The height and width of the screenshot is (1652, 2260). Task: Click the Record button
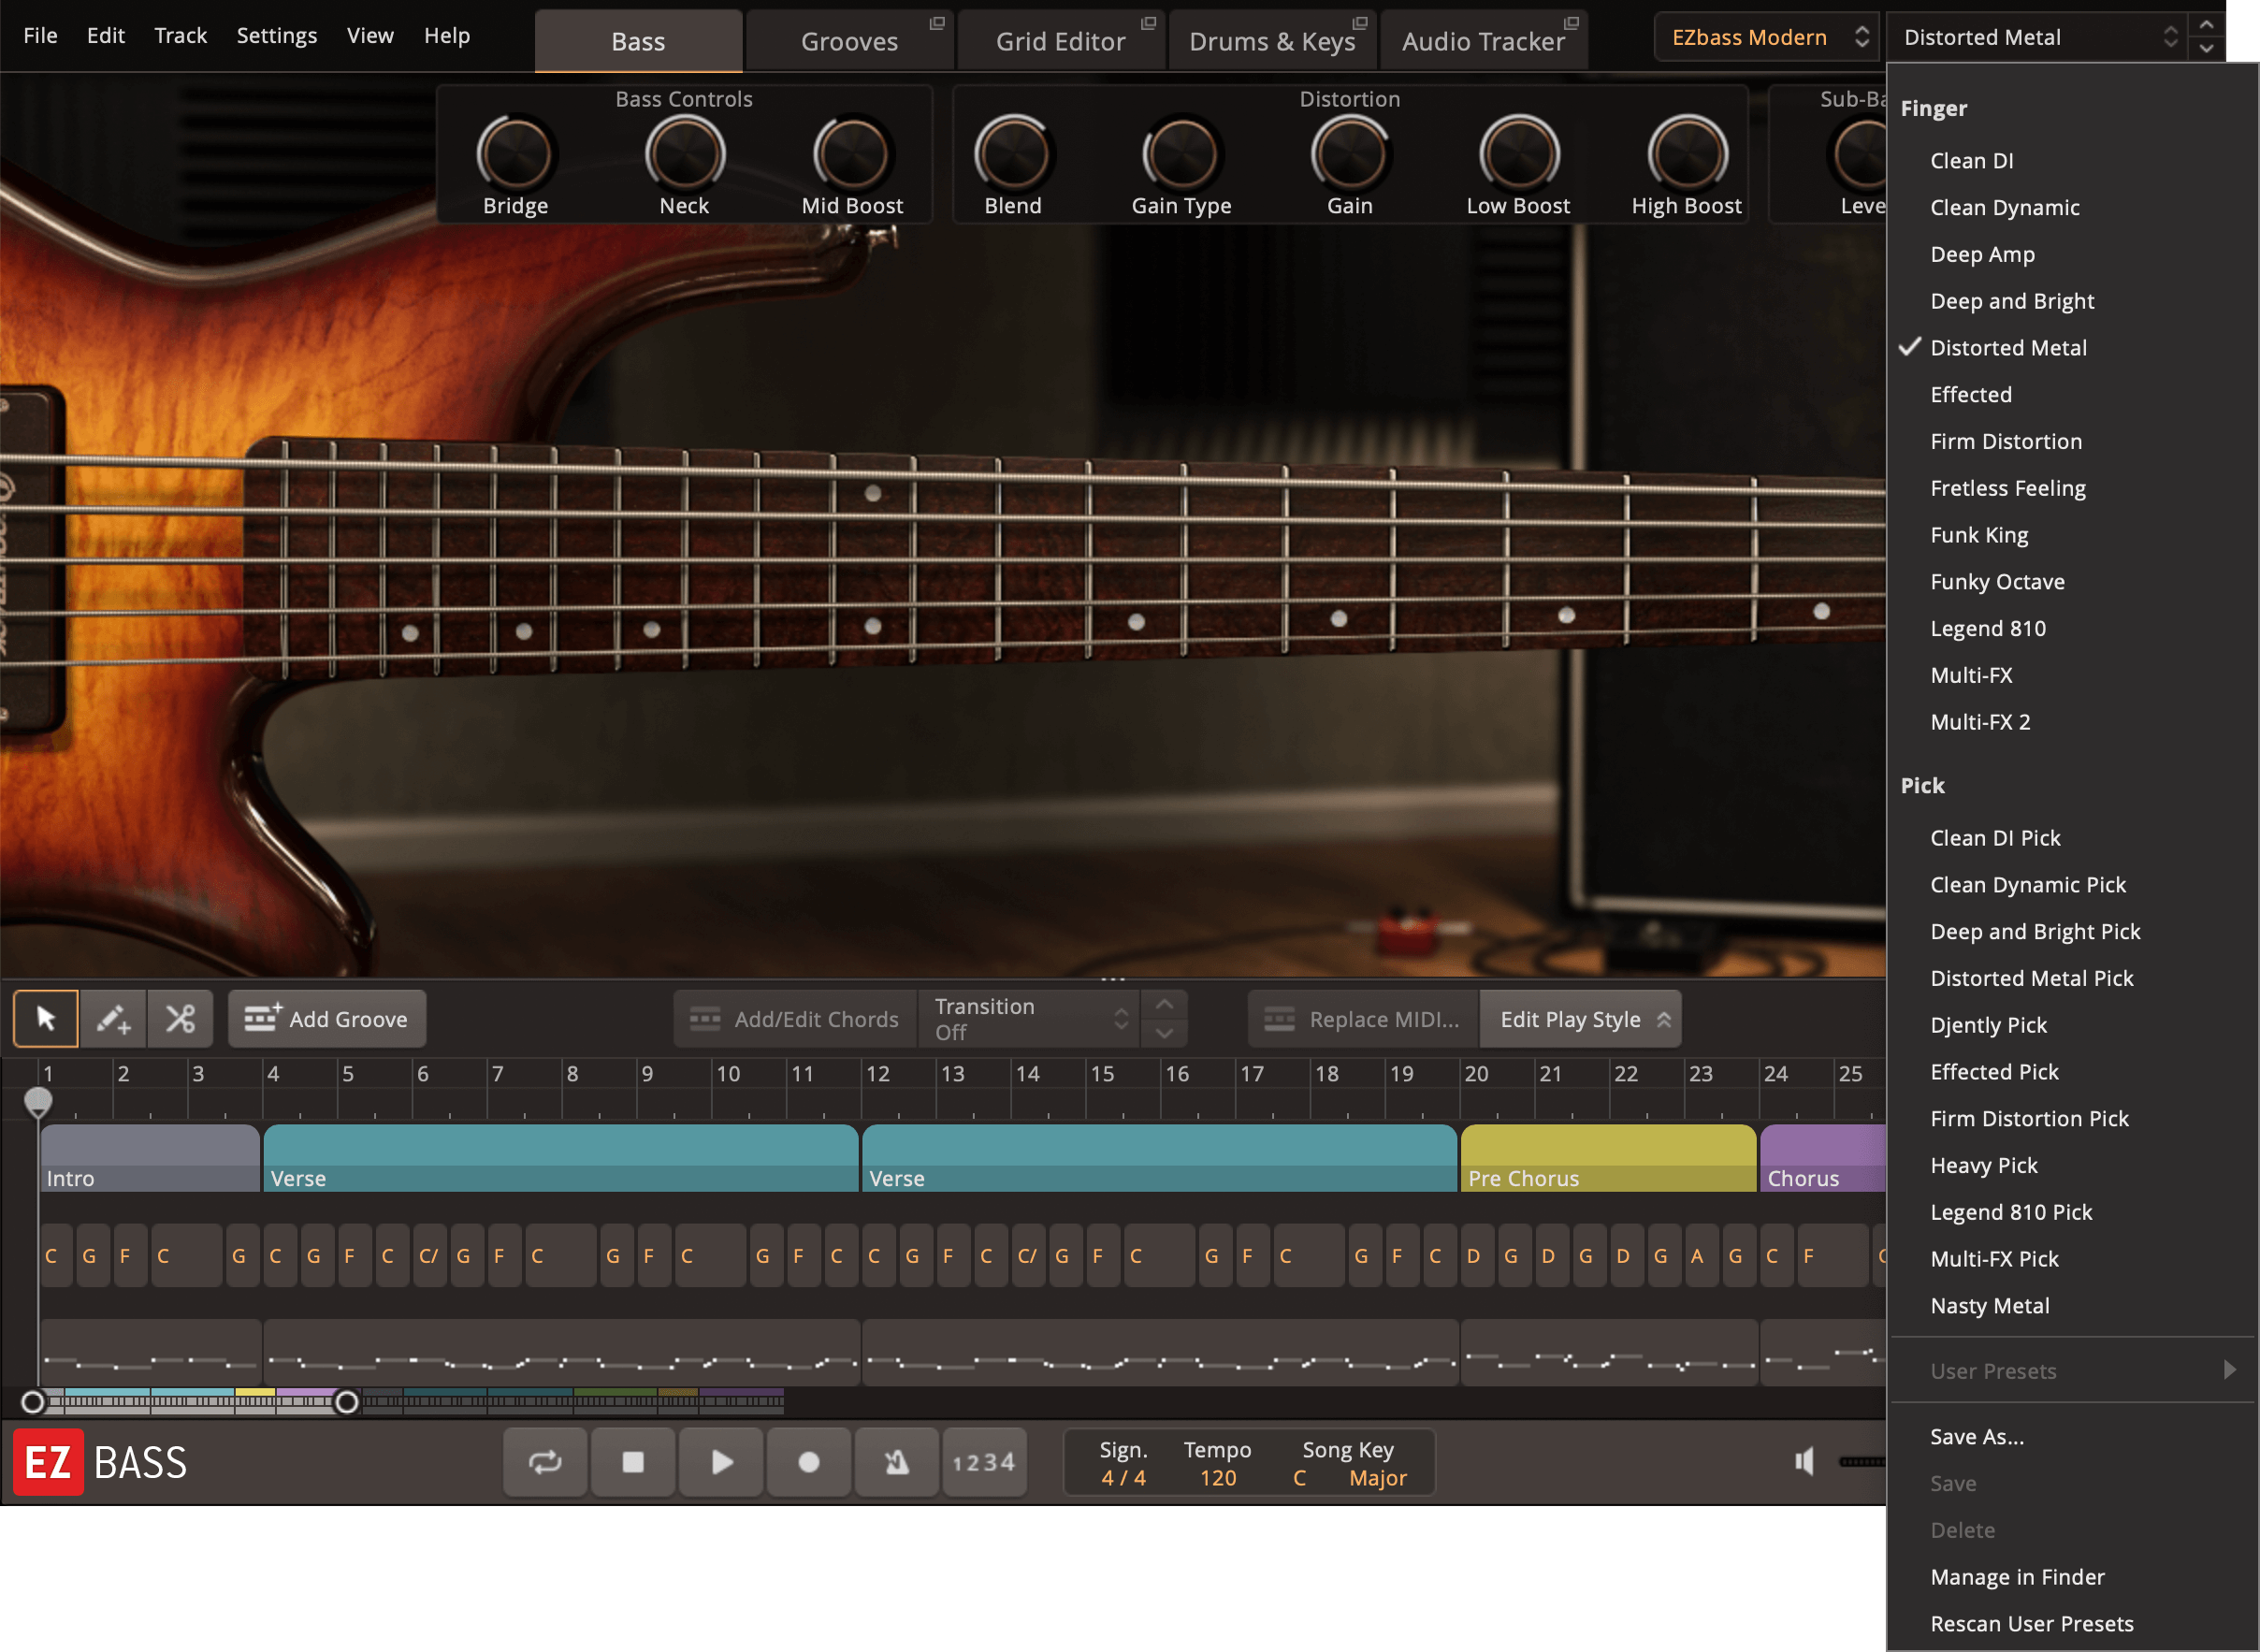[x=808, y=1462]
